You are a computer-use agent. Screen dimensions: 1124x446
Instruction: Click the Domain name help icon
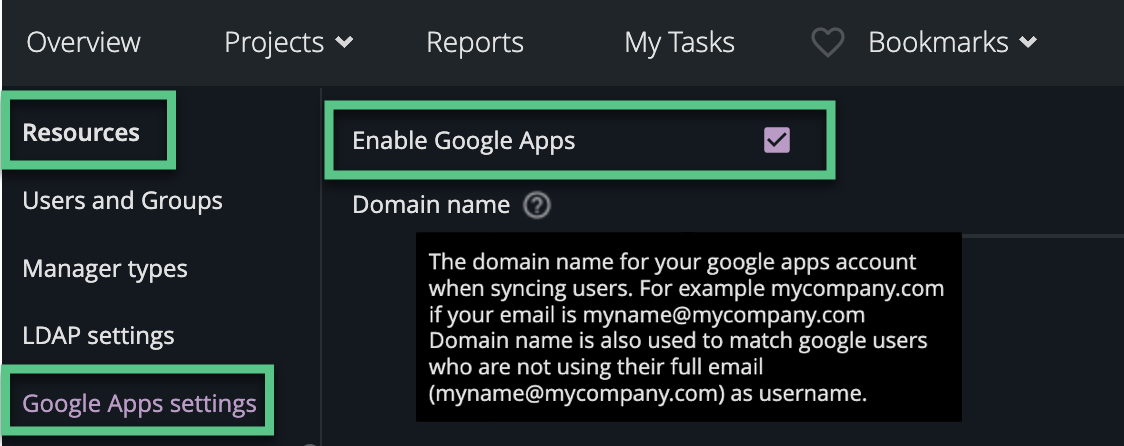tap(537, 206)
